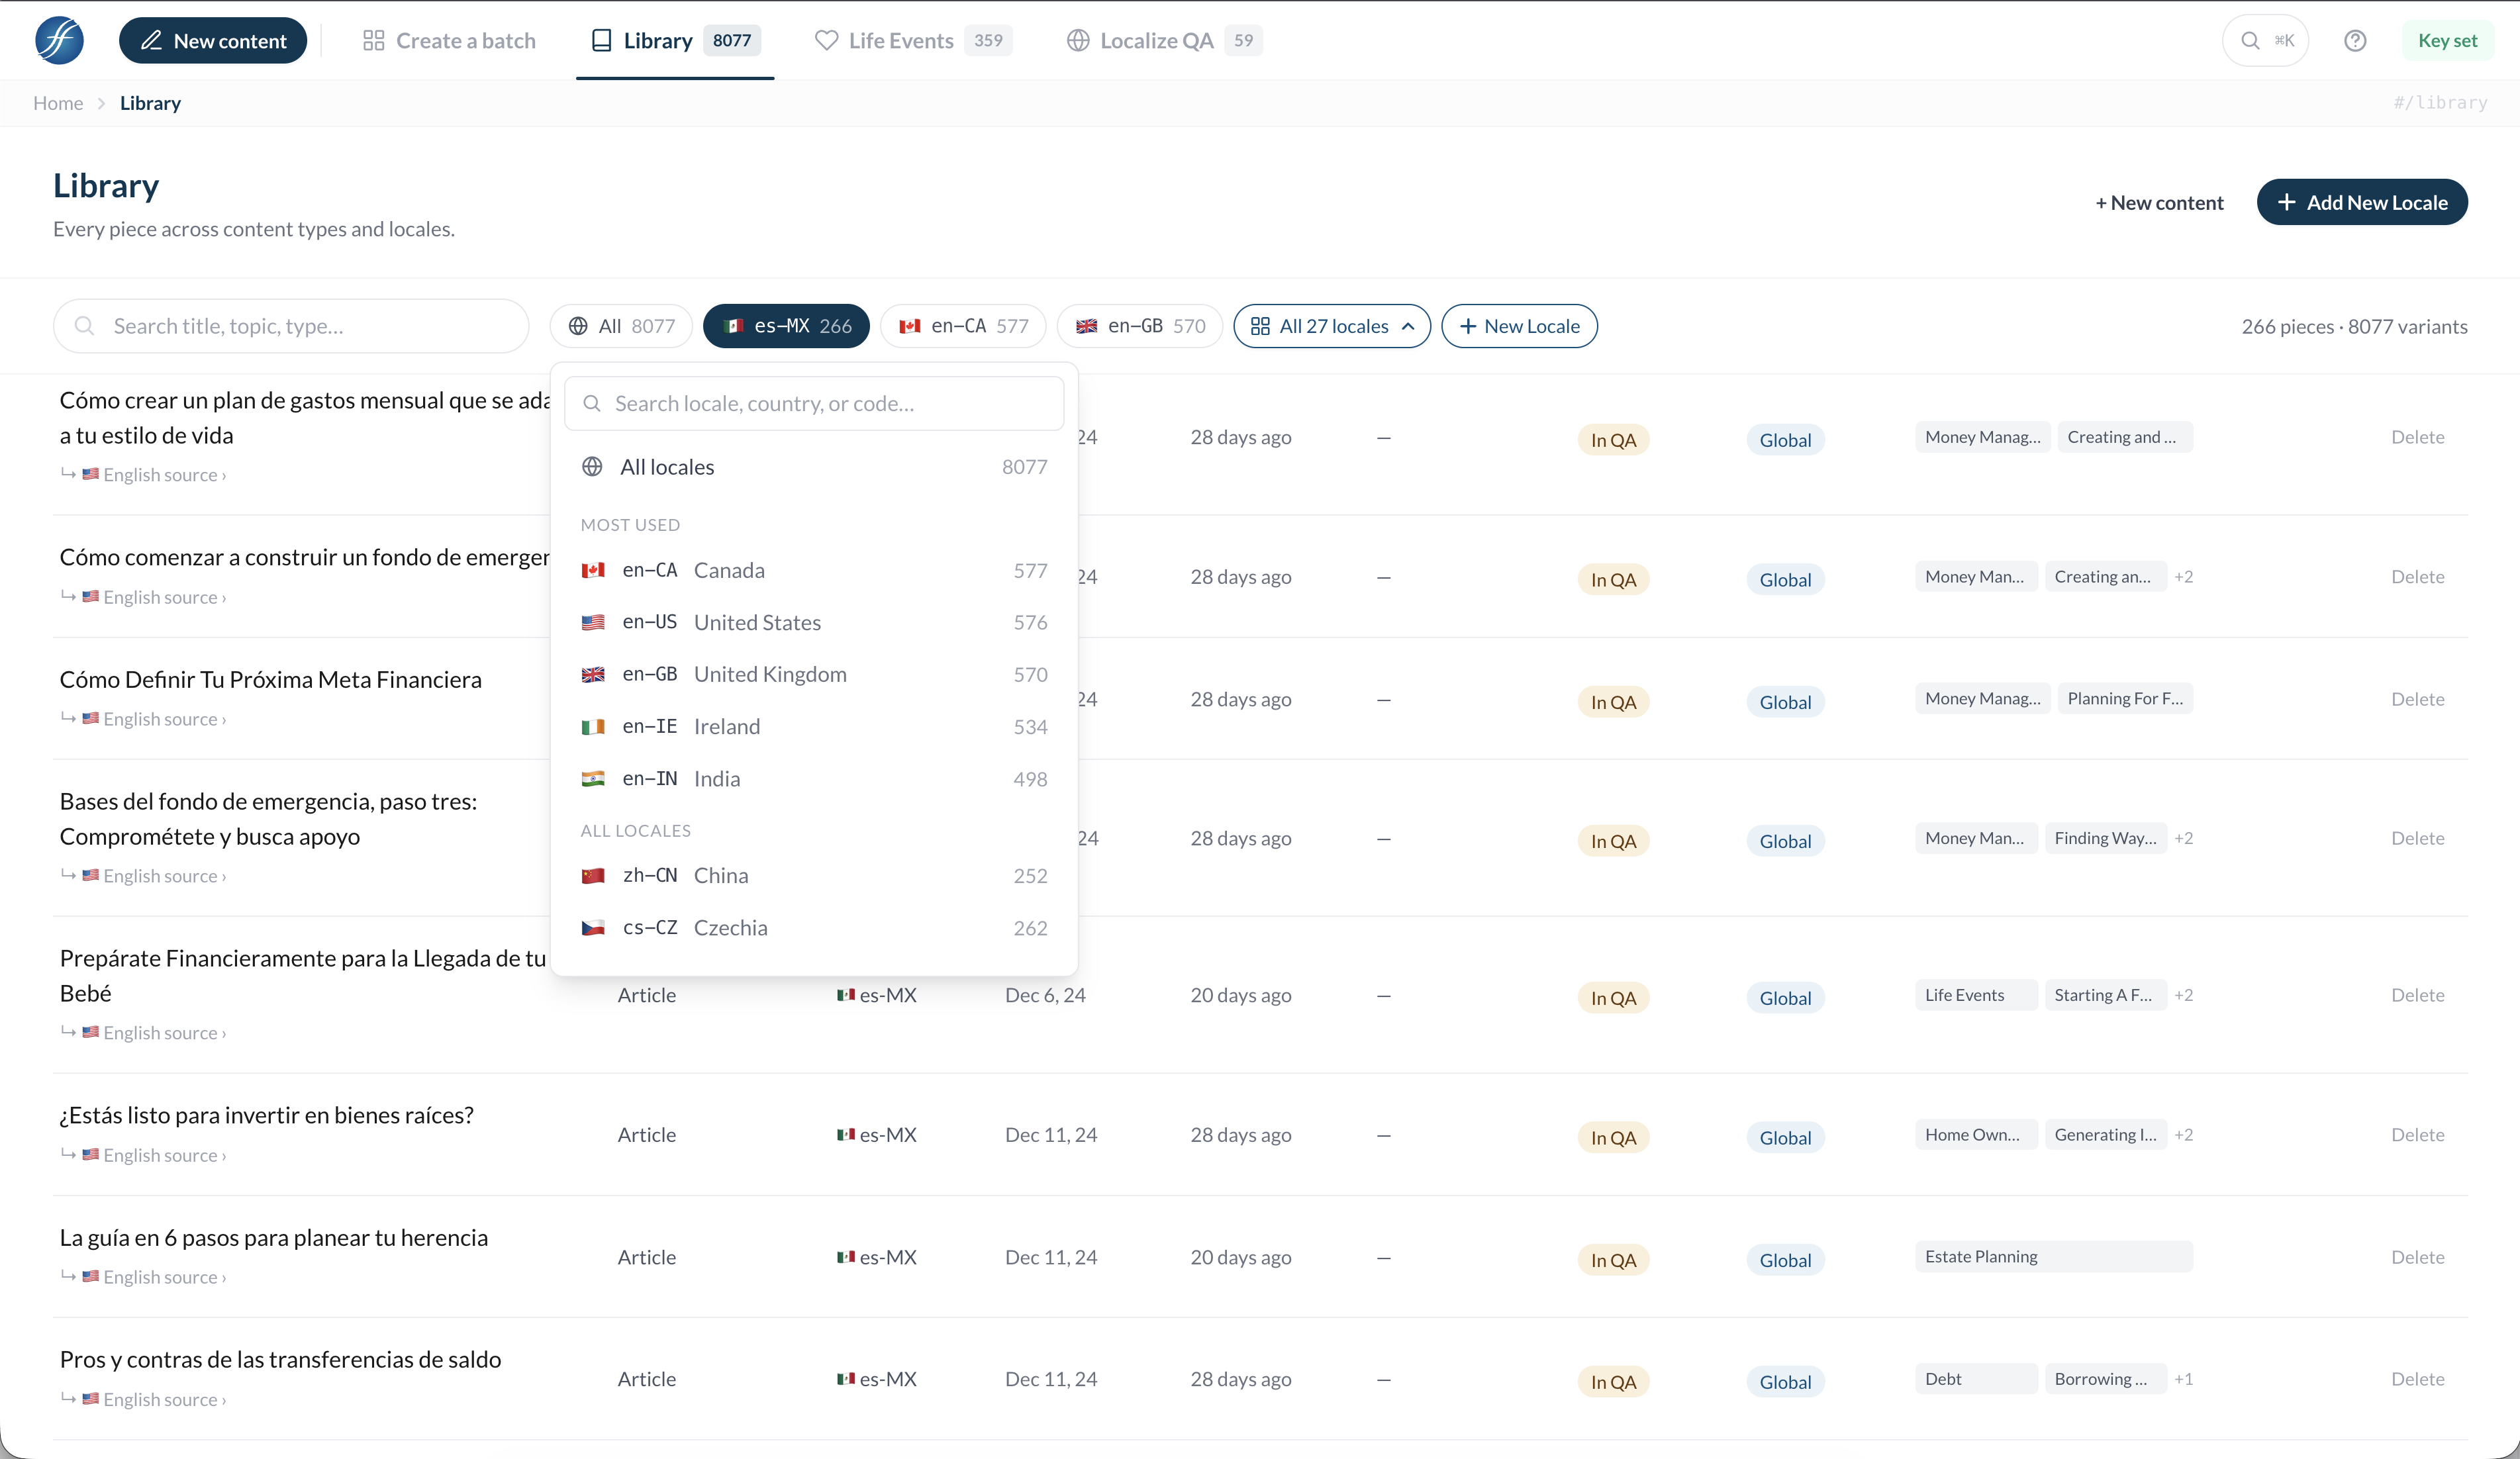Go to Home in the breadcrumb

coord(58,103)
